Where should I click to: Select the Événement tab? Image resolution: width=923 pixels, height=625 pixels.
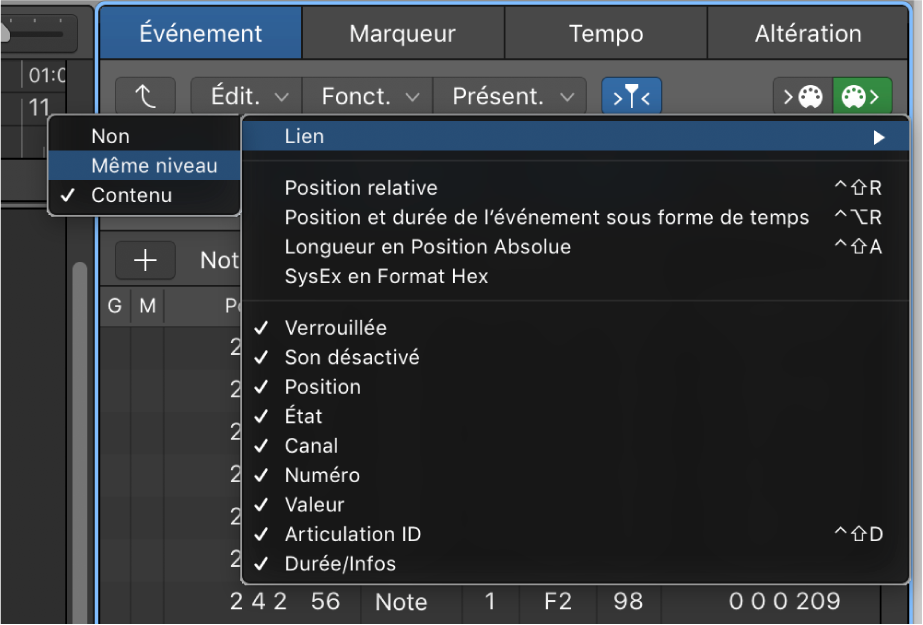(200, 33)
